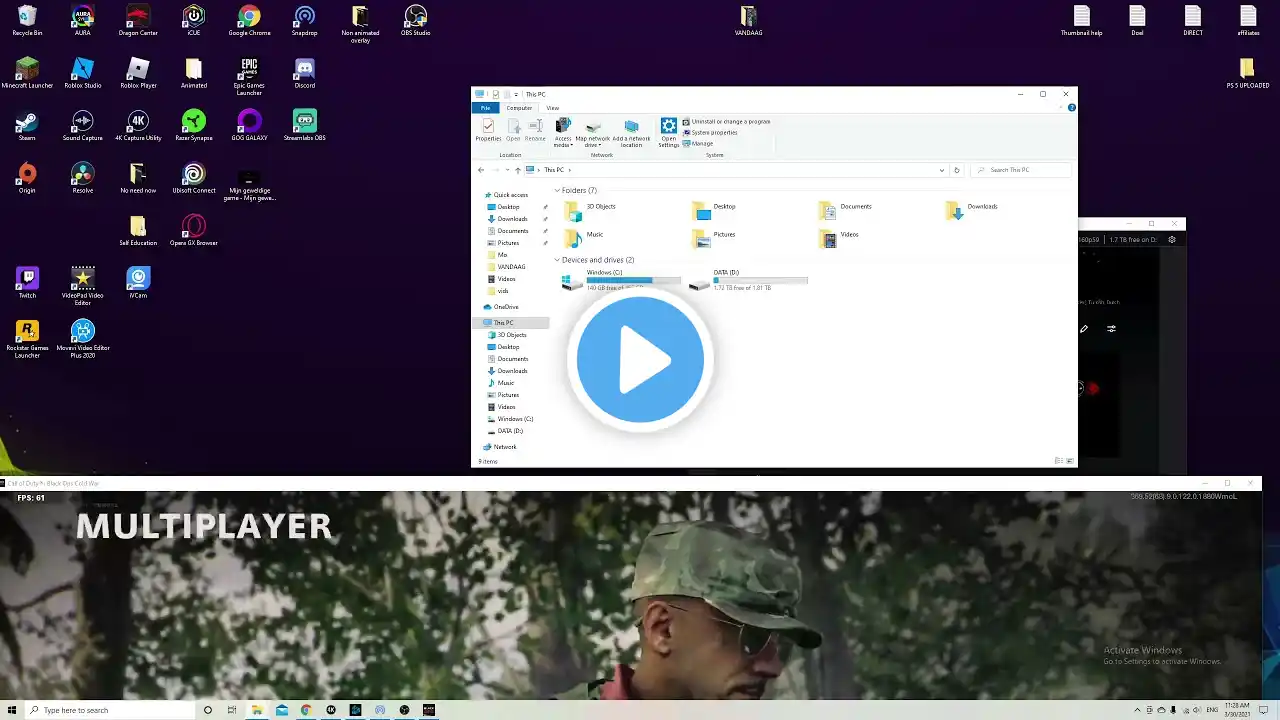Click the taskbar clock showing 11:28 AM
This screenshot has width=1280, height=720.
[x=1237, y=710]
